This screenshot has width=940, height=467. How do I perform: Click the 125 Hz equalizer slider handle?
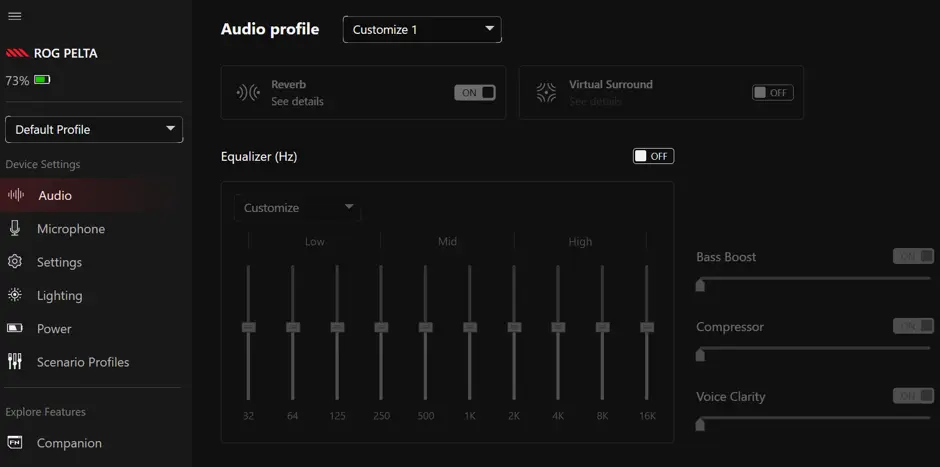337,327
